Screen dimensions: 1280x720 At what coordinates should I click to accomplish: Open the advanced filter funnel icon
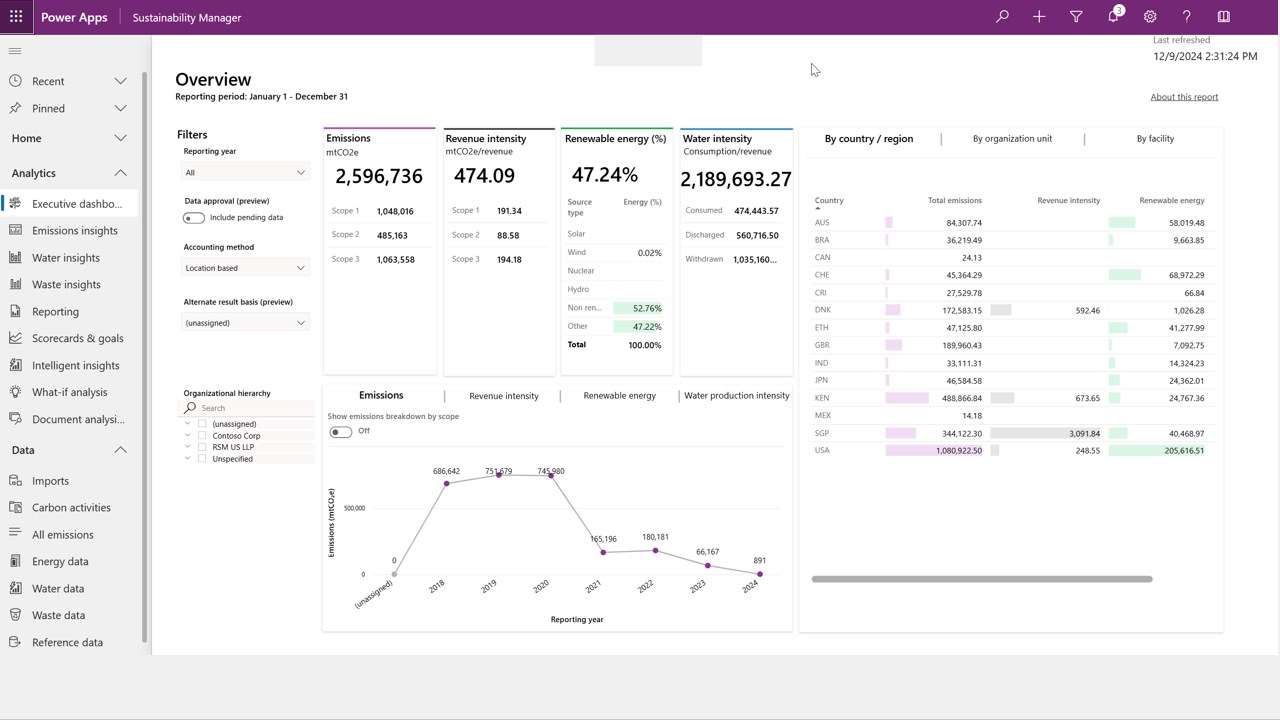[x=1076, y=17]
